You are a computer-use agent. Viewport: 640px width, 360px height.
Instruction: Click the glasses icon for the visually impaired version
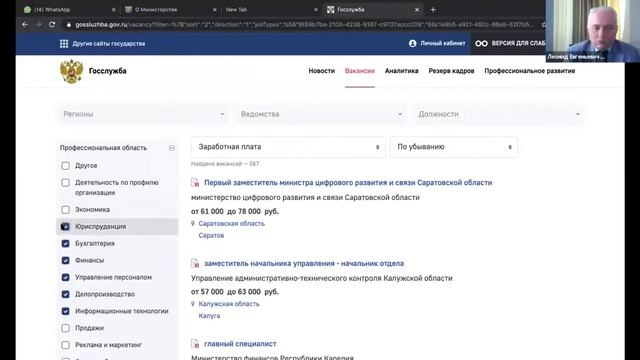coord(481,43)
